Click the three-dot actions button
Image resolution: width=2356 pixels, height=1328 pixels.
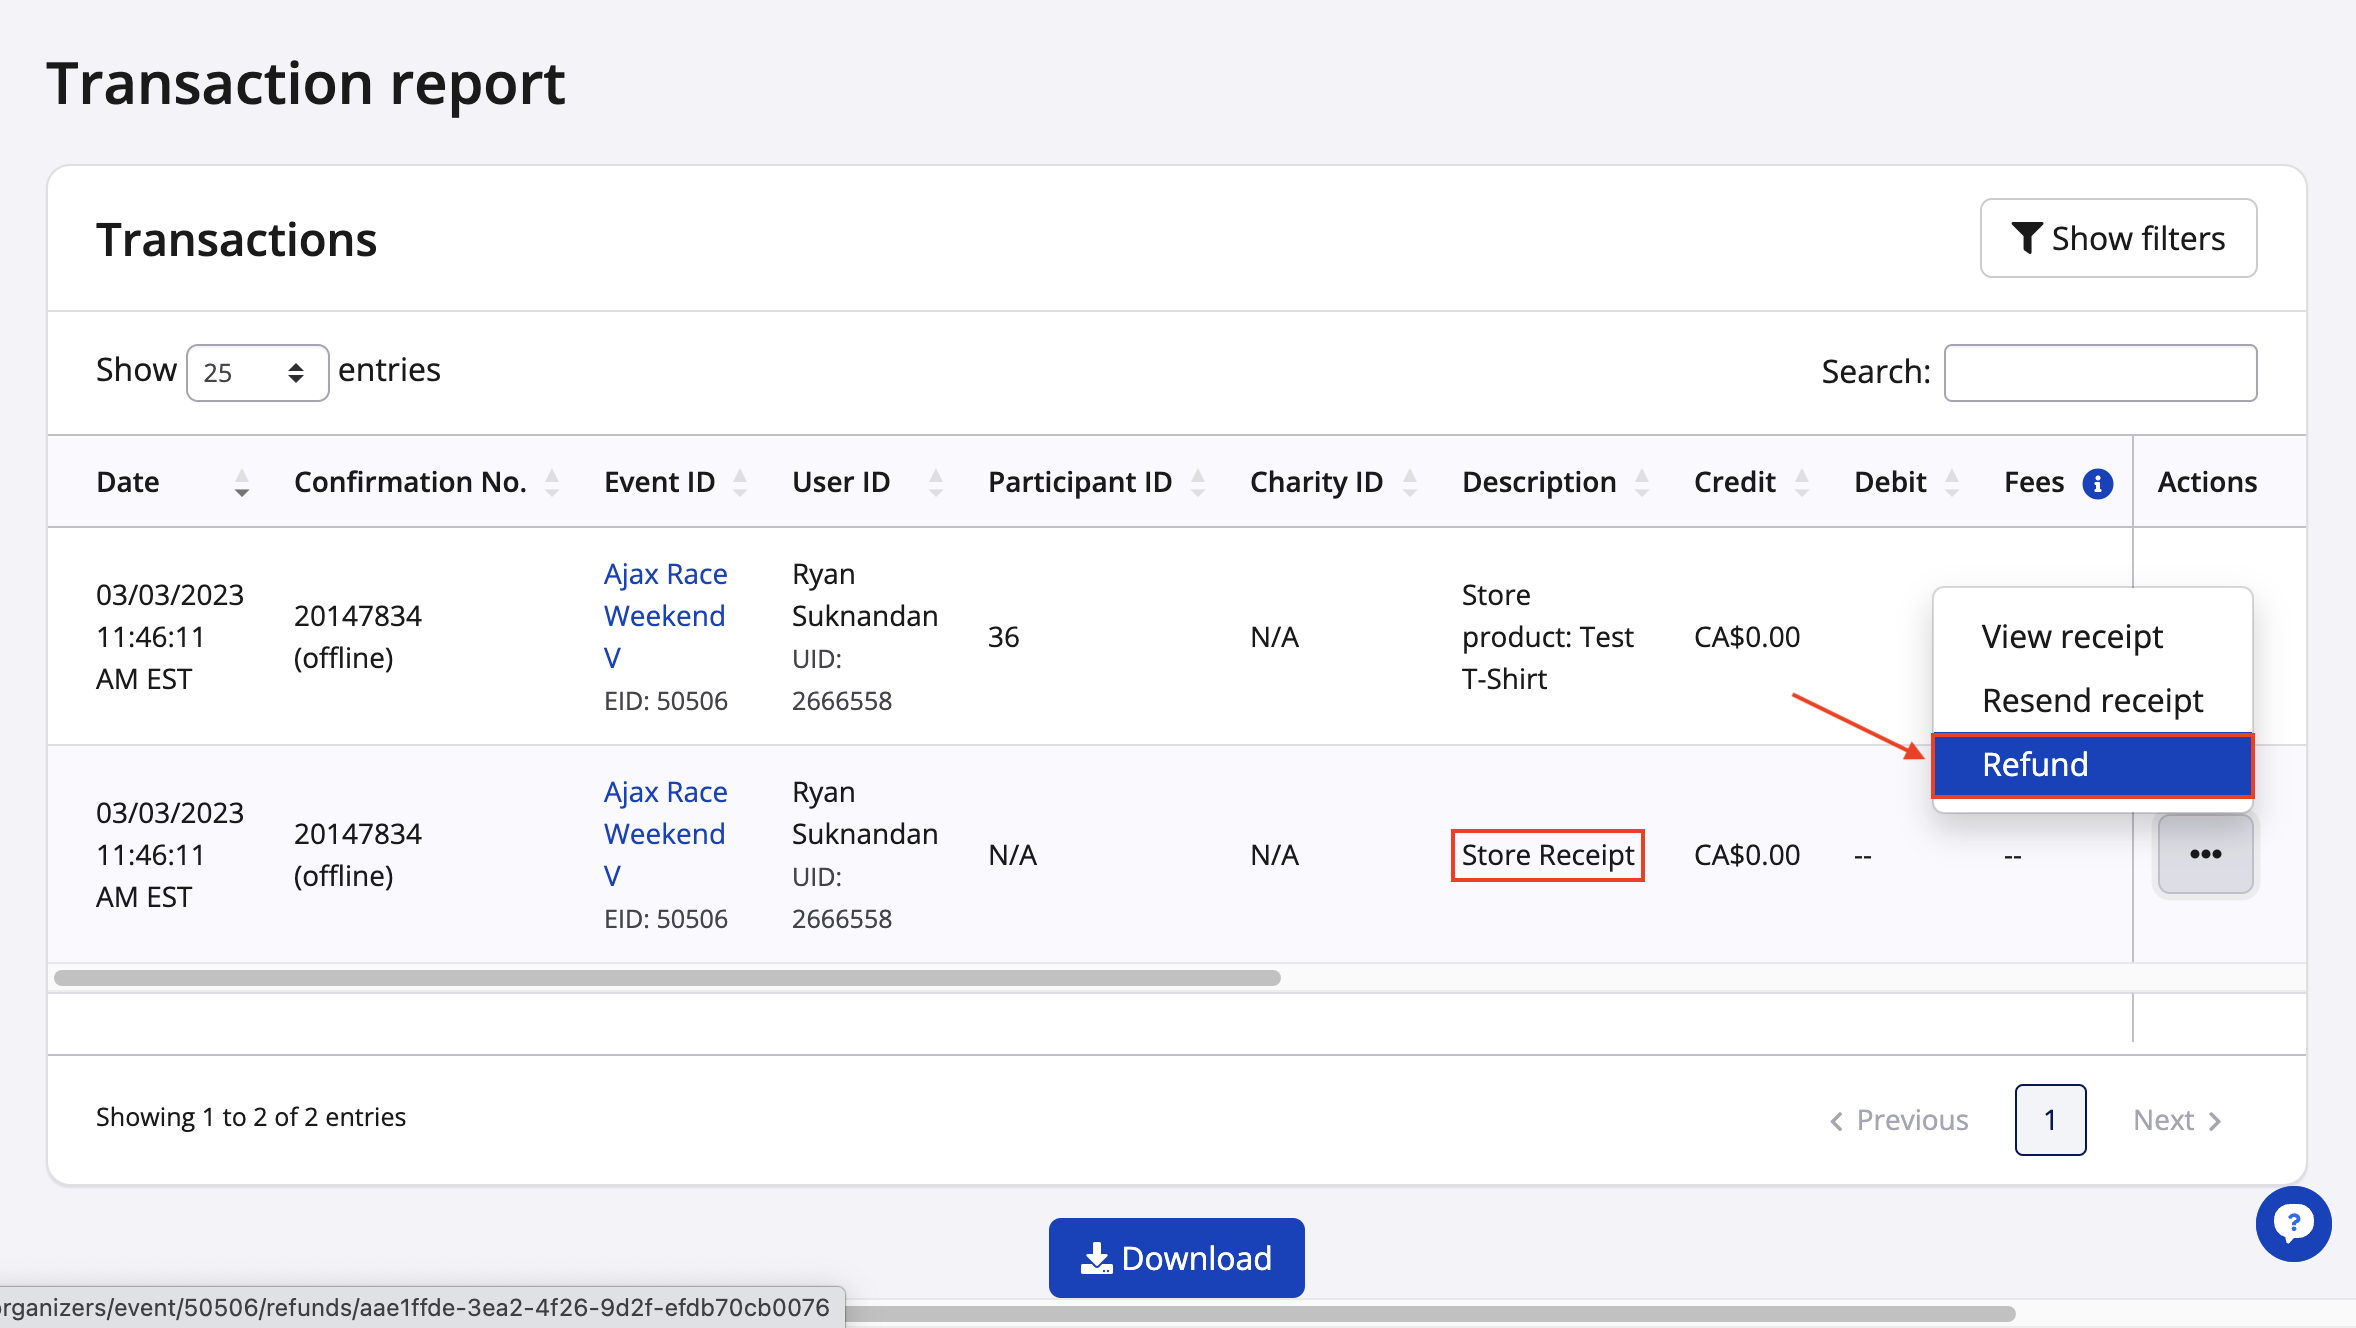click(2205, 854)
